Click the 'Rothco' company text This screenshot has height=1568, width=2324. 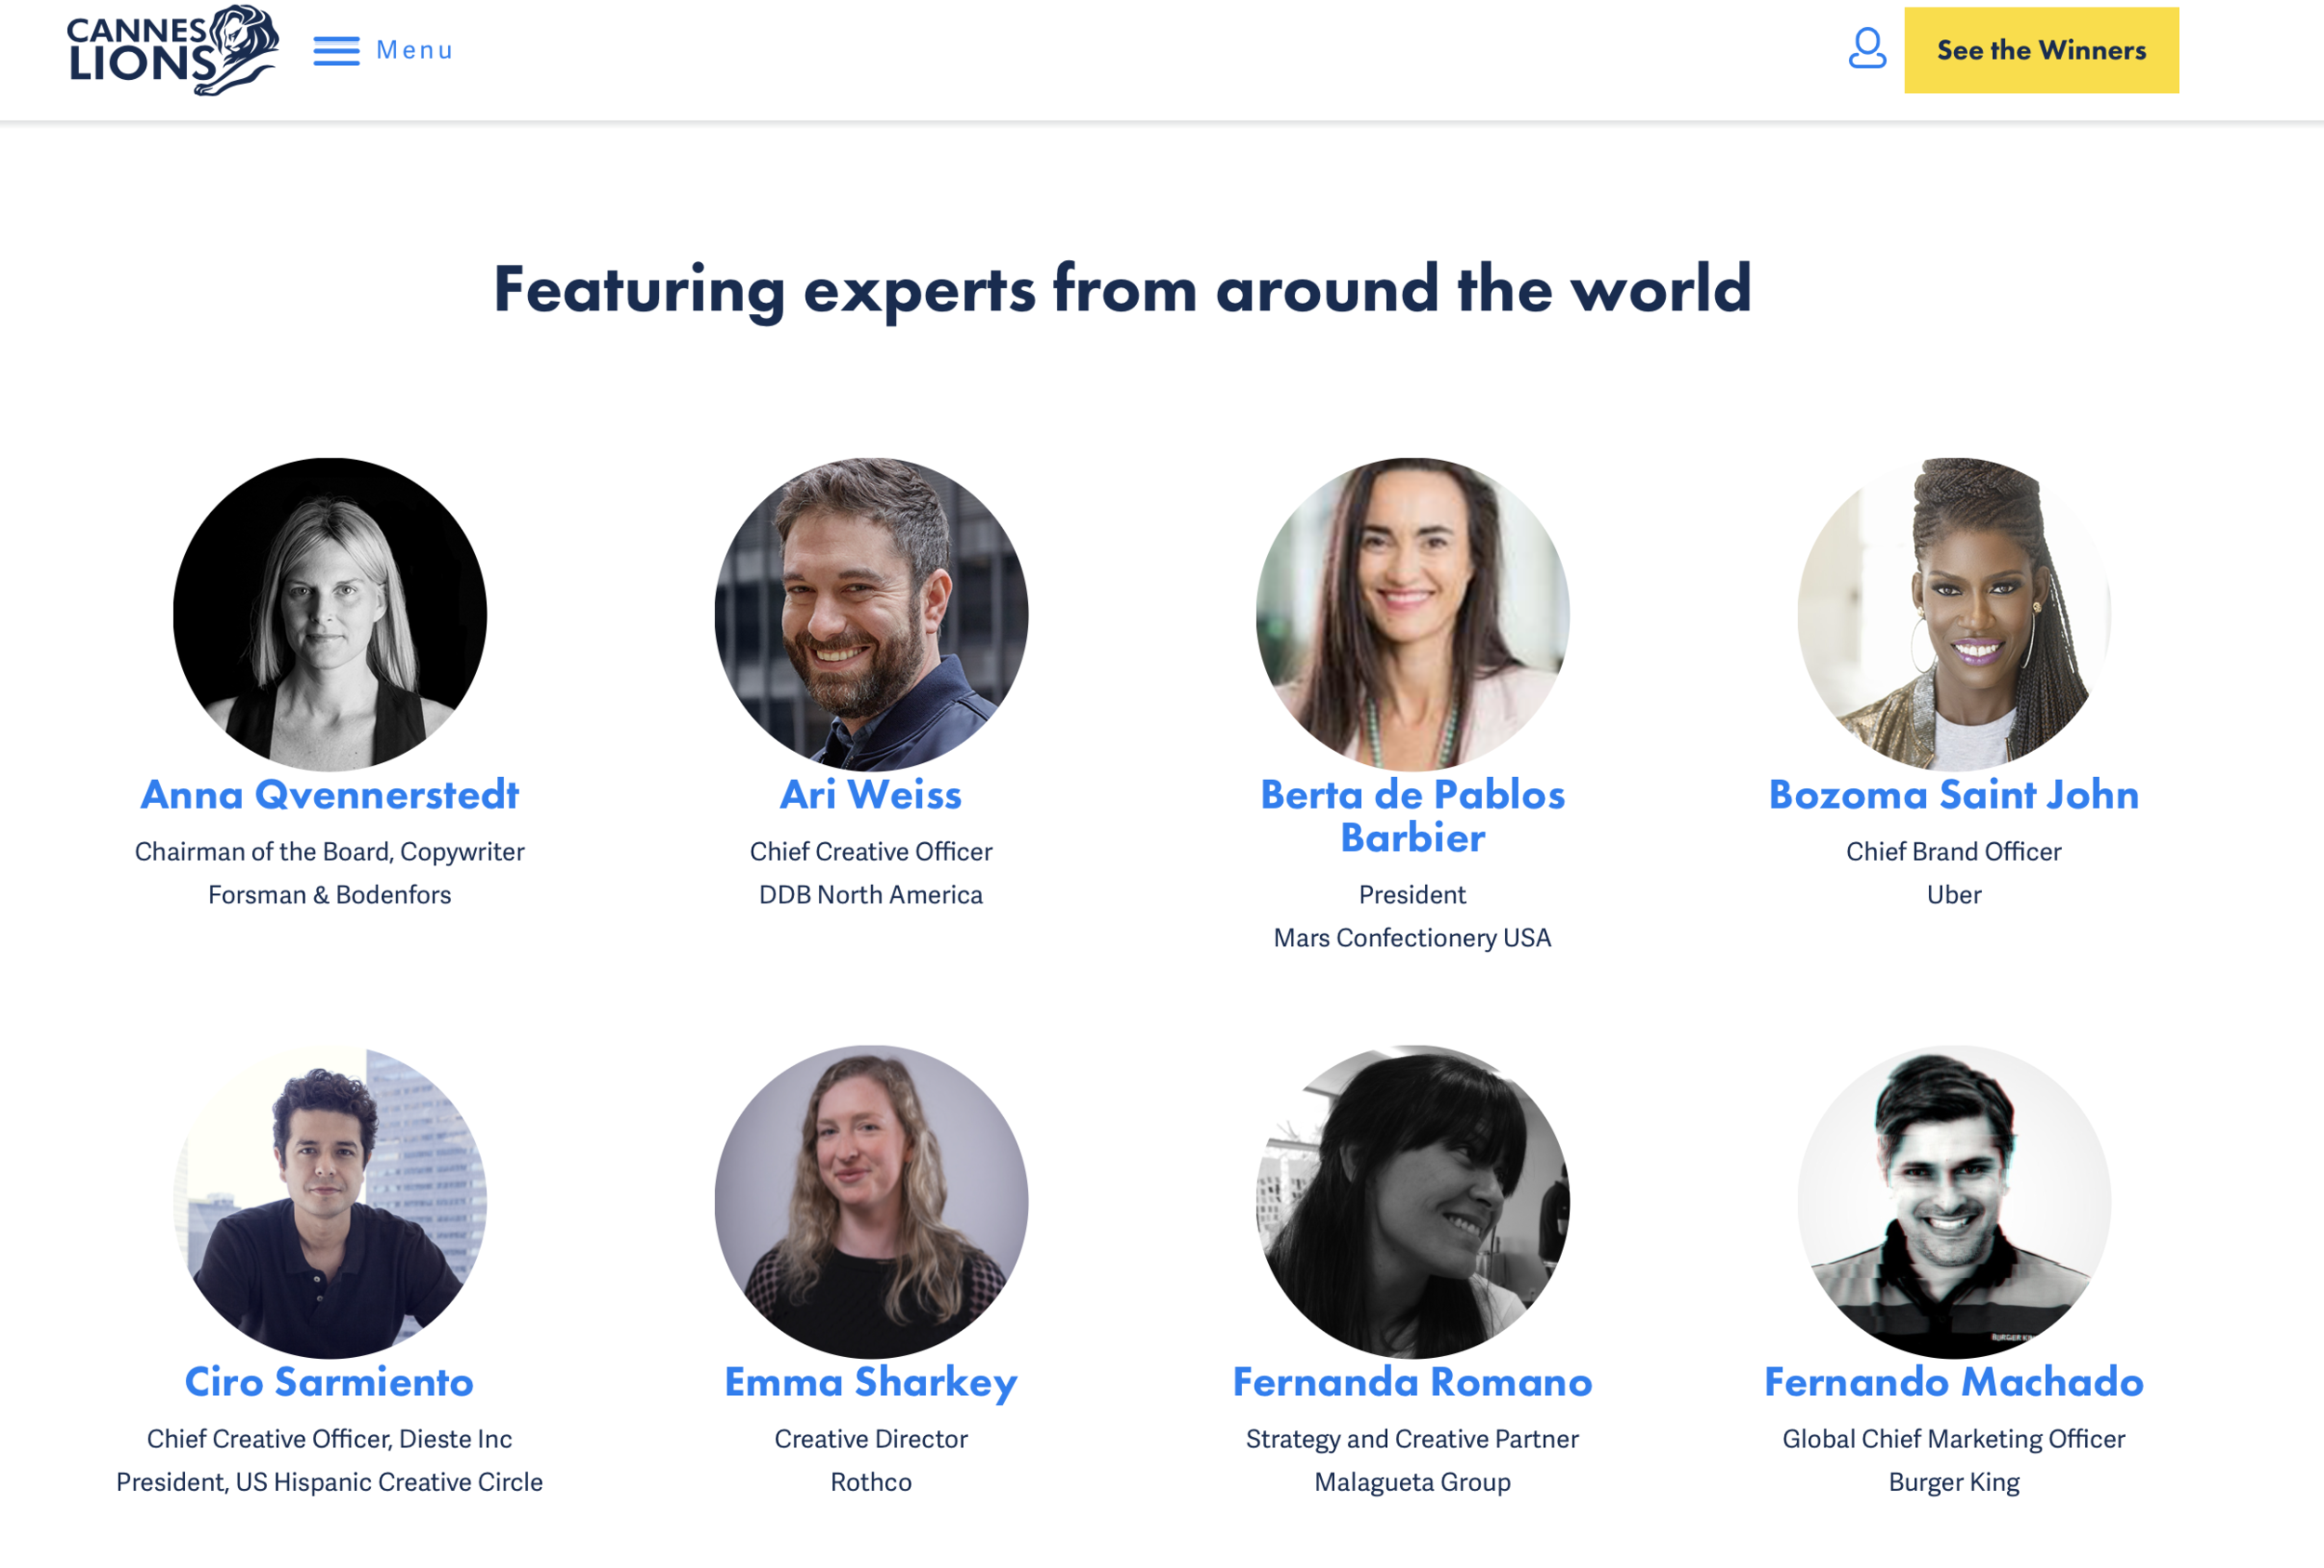871,1482
